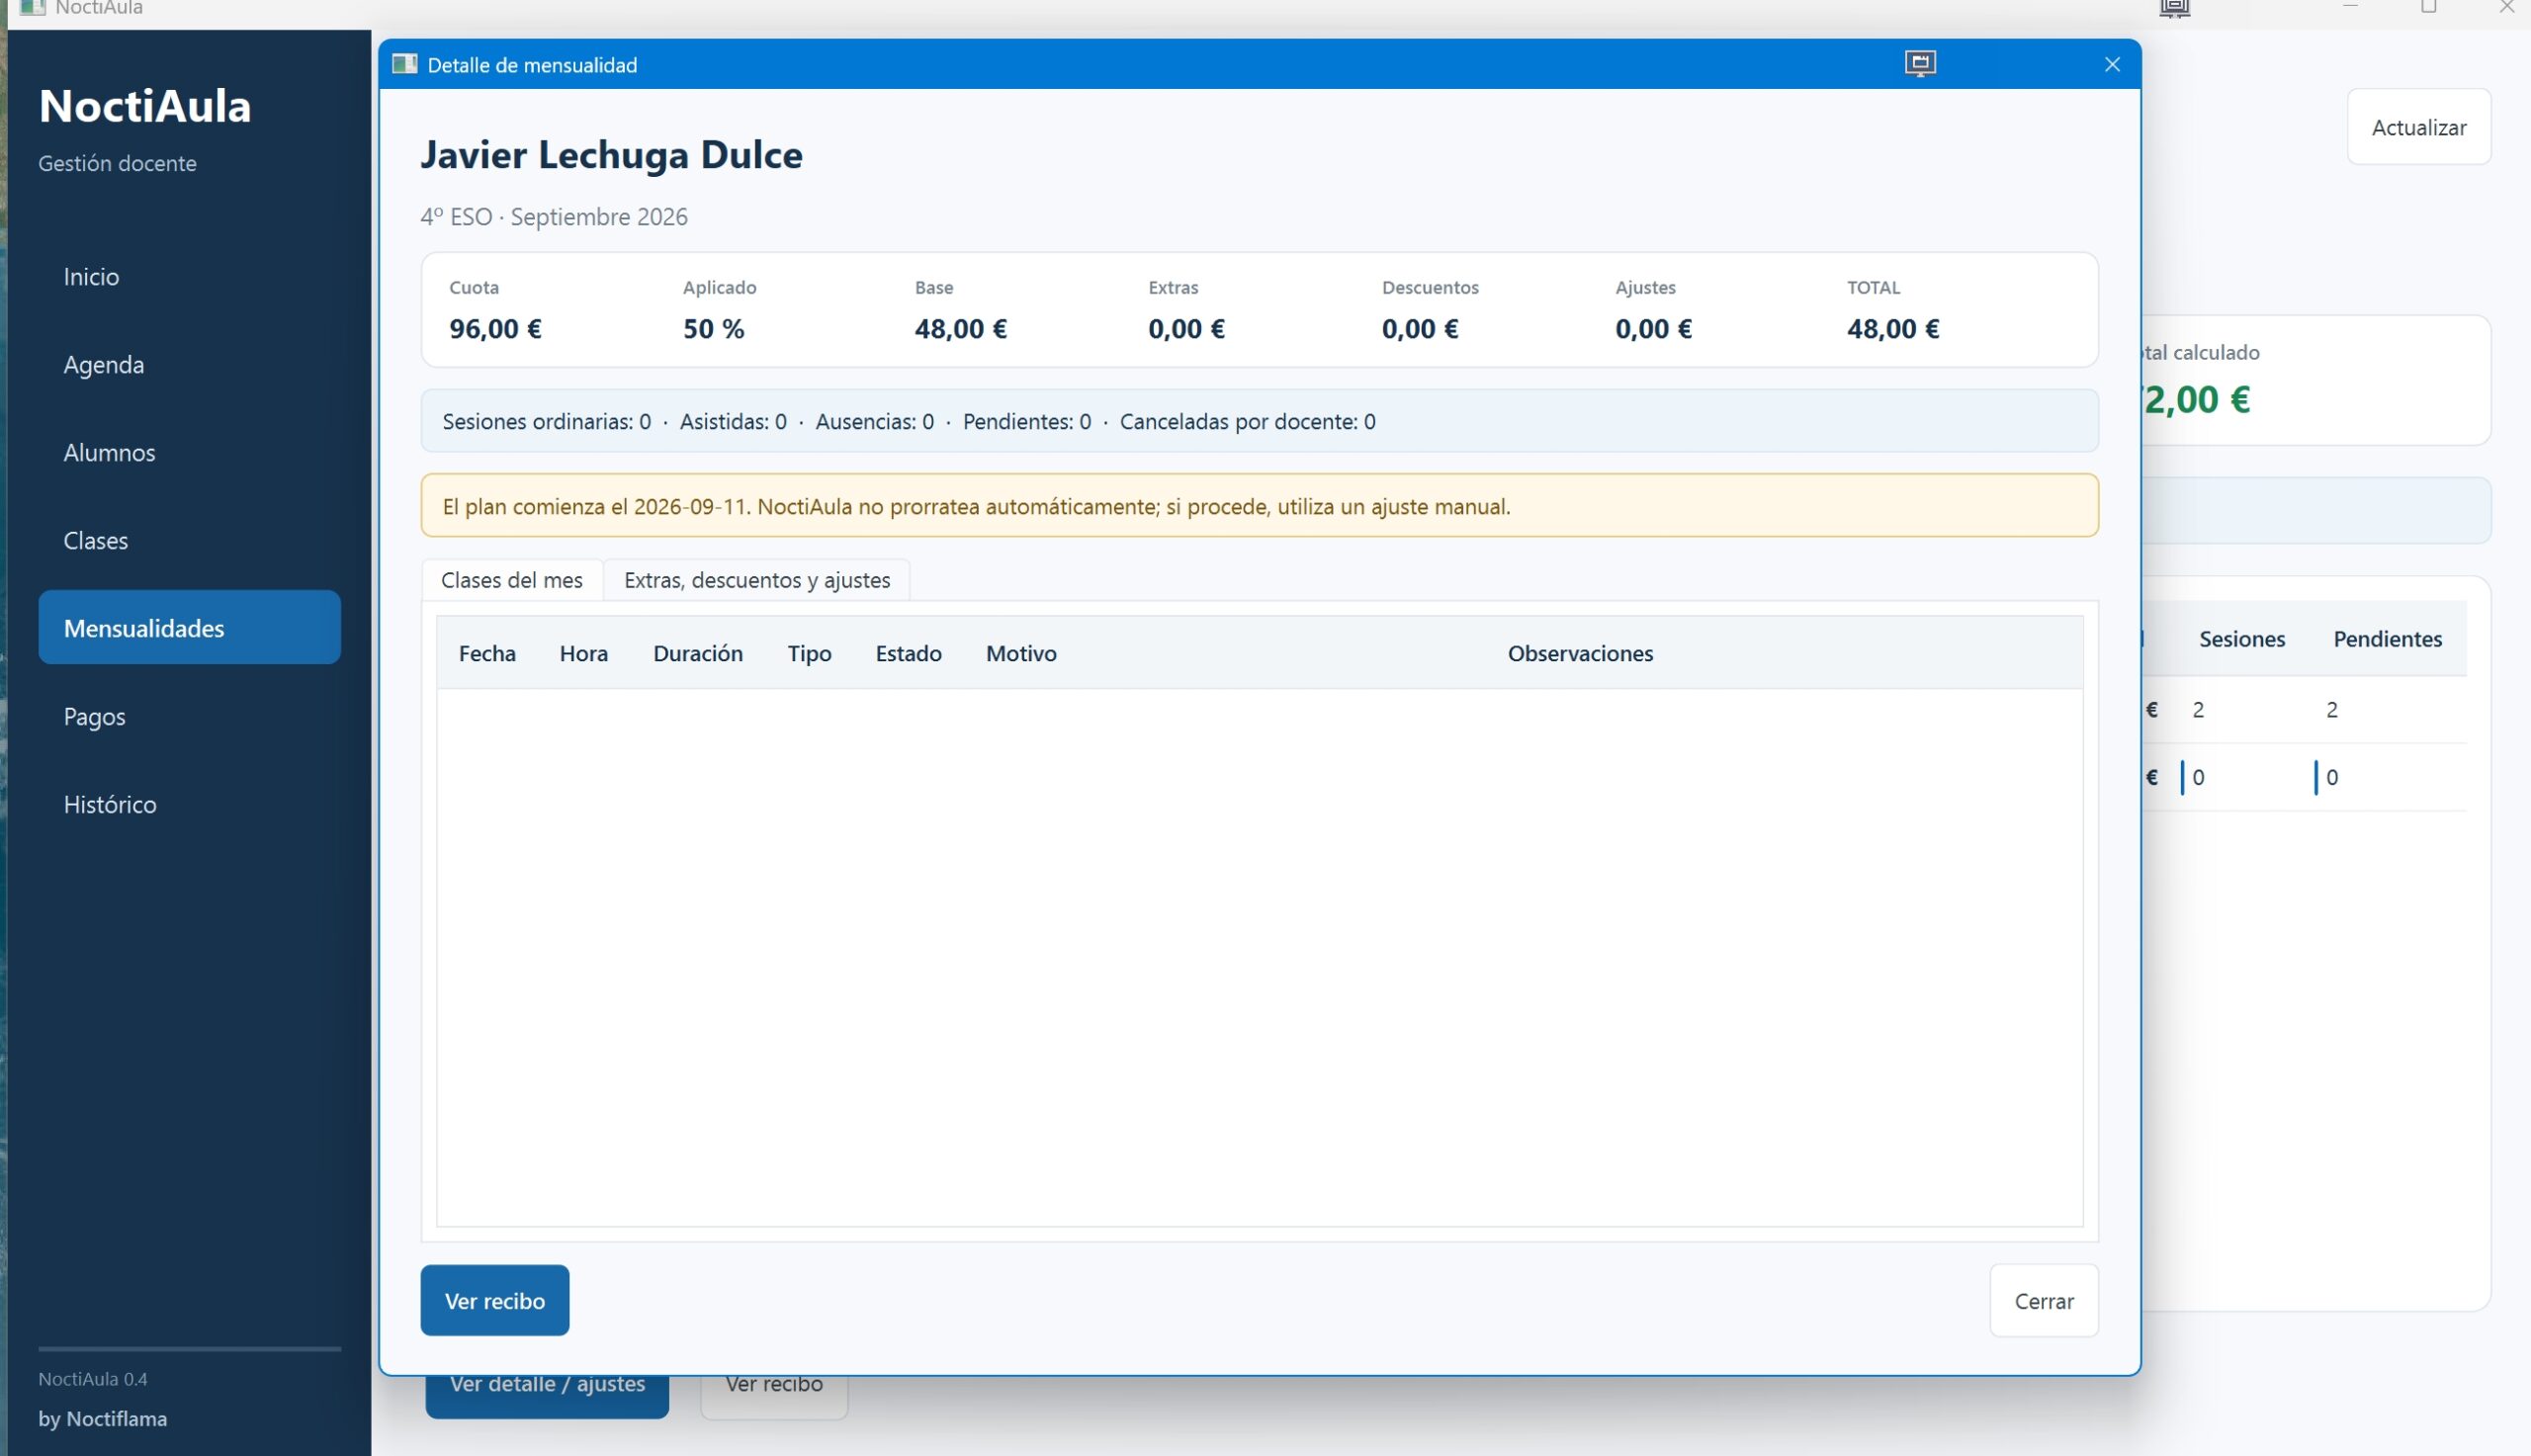This screenshot has height=1456, width=2531.
Task: Select Mensualidades in the sidebar
Action: [x=190, y=627]
